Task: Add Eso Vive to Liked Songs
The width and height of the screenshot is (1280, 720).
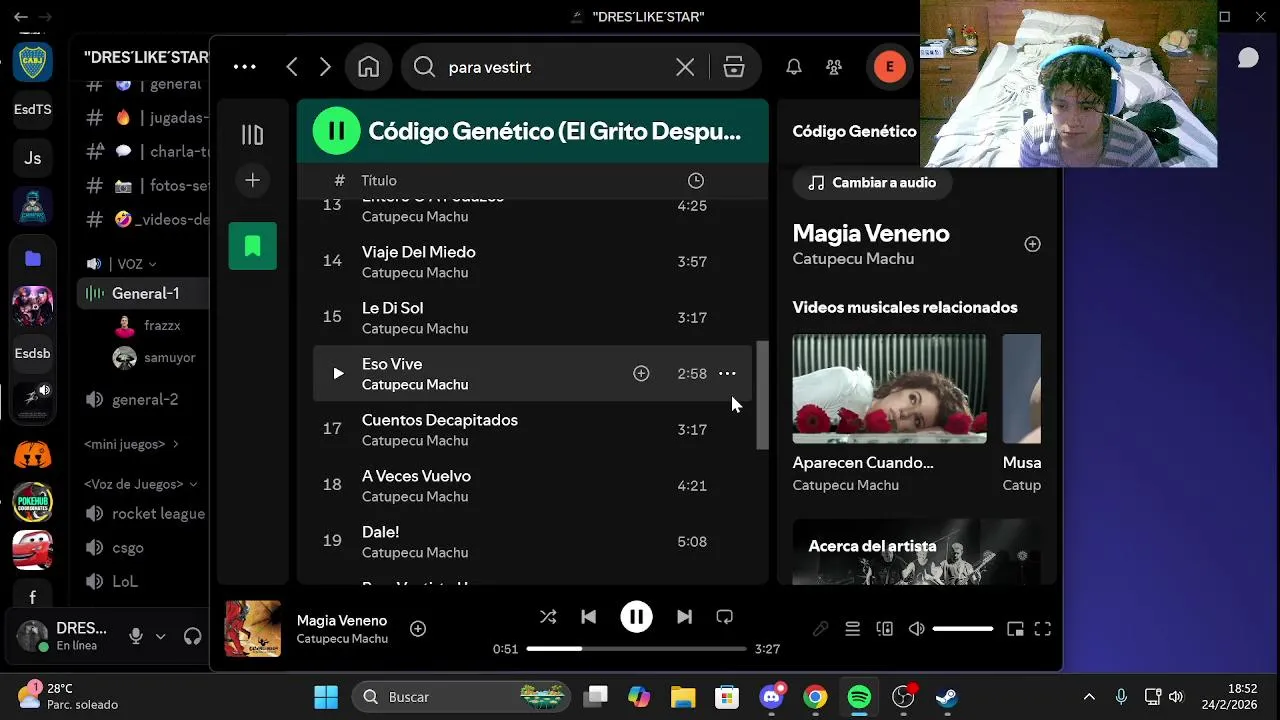Action: 641,373
